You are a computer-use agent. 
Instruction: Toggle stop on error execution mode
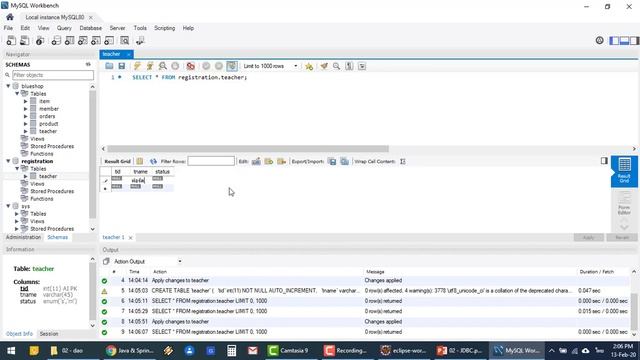click(x=190, y=66)
